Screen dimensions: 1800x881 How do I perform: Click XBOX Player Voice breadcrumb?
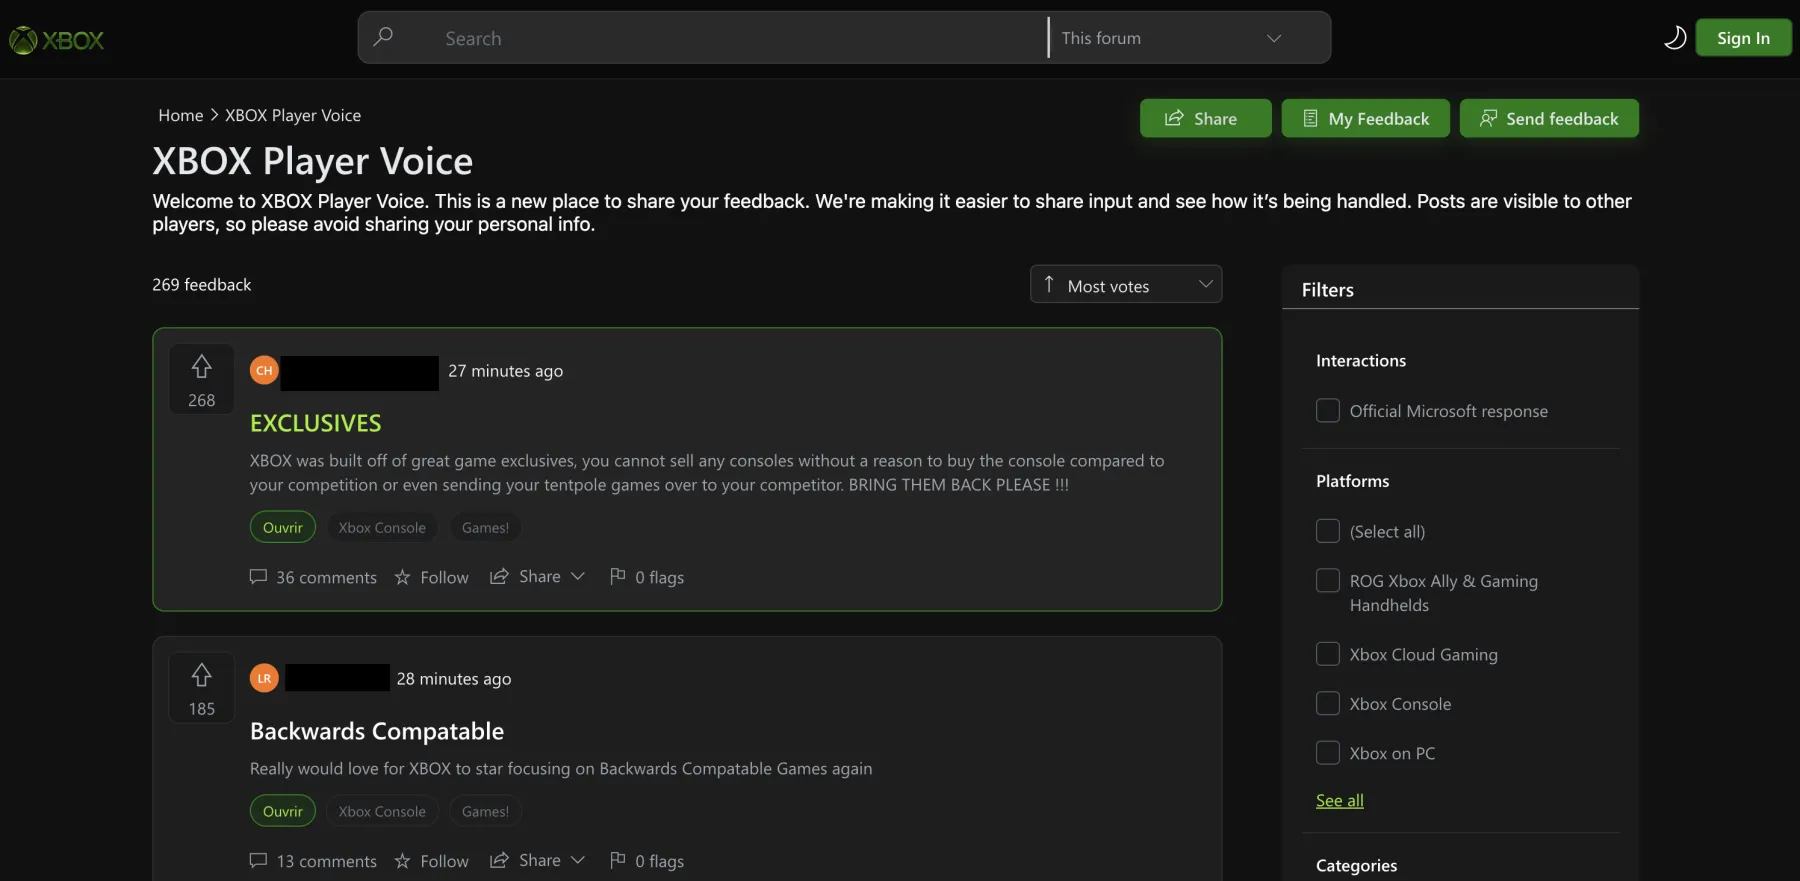click(x=293, y=115)
